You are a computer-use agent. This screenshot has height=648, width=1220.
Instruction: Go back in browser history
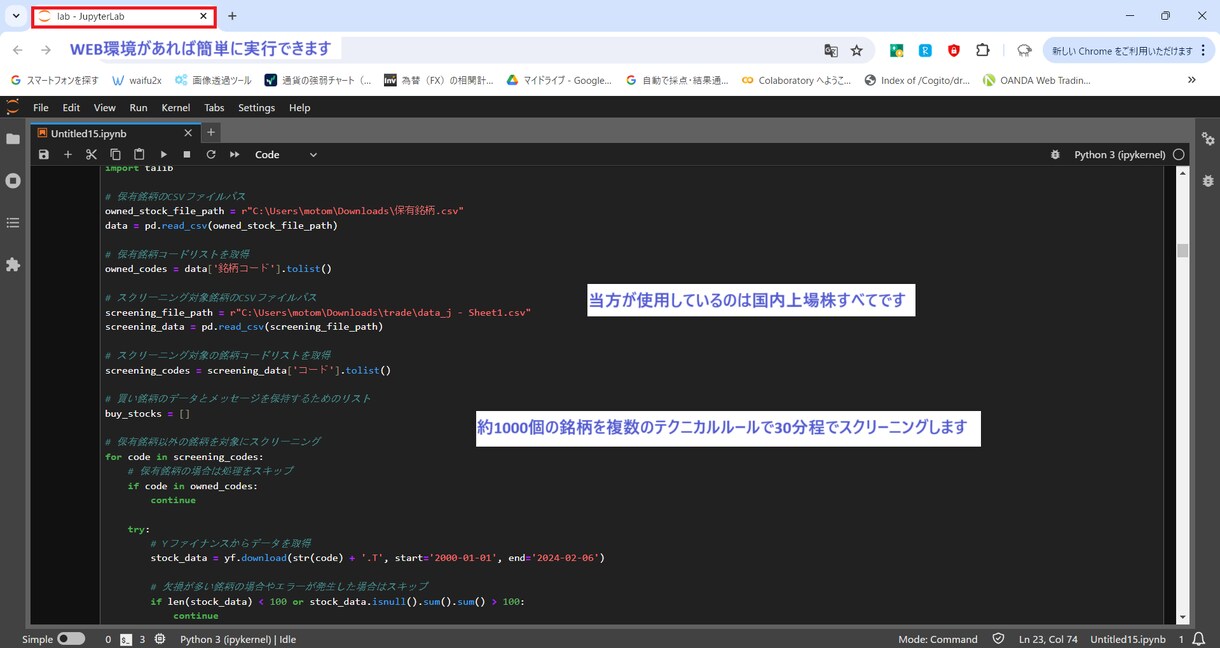18,50
